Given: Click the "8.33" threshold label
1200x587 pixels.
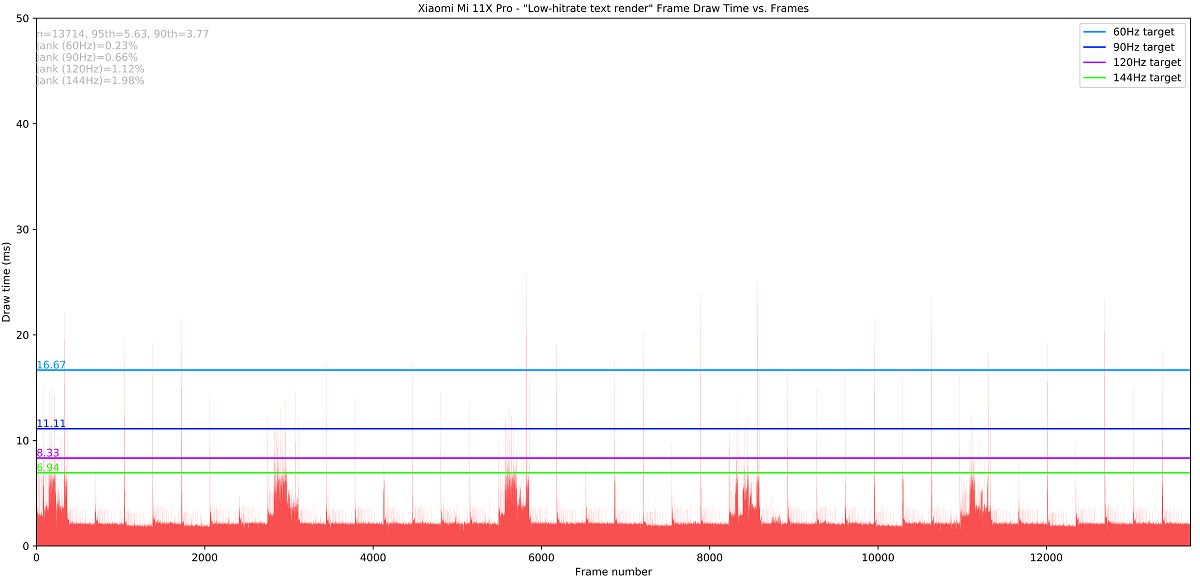Looking at the screenshot, I should pos(48,453).
